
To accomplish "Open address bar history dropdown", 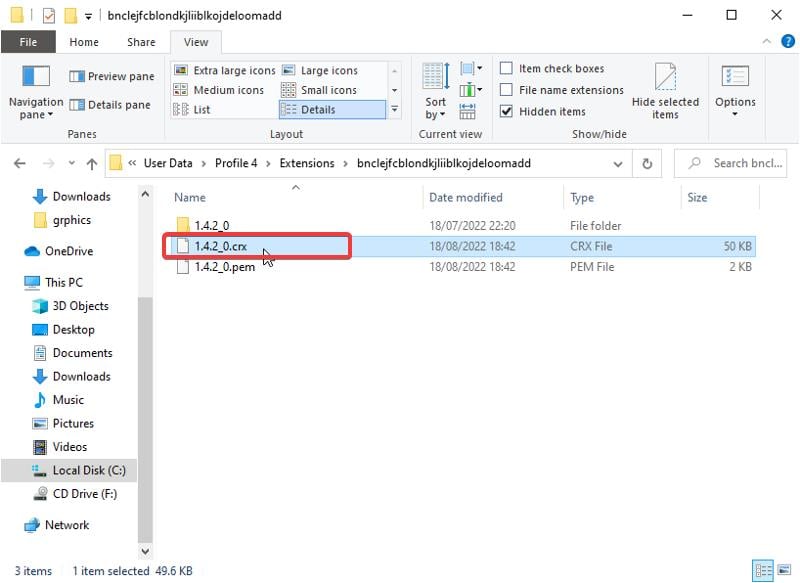I will click(618, 164).
